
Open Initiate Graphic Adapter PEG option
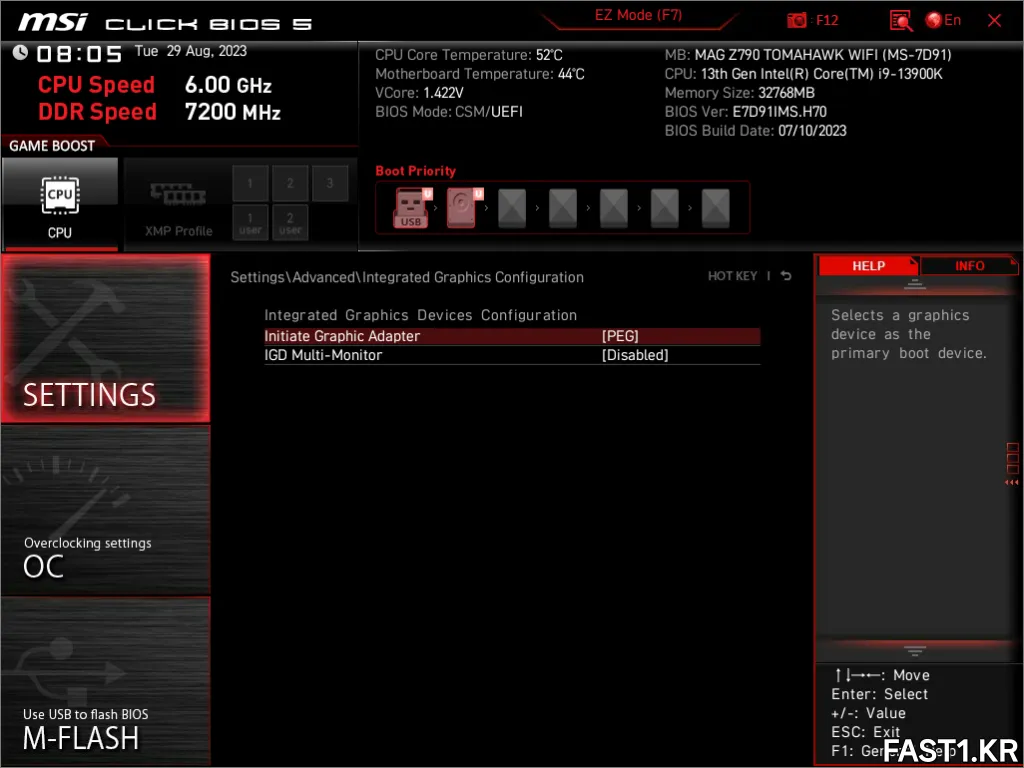coord(512,336)
